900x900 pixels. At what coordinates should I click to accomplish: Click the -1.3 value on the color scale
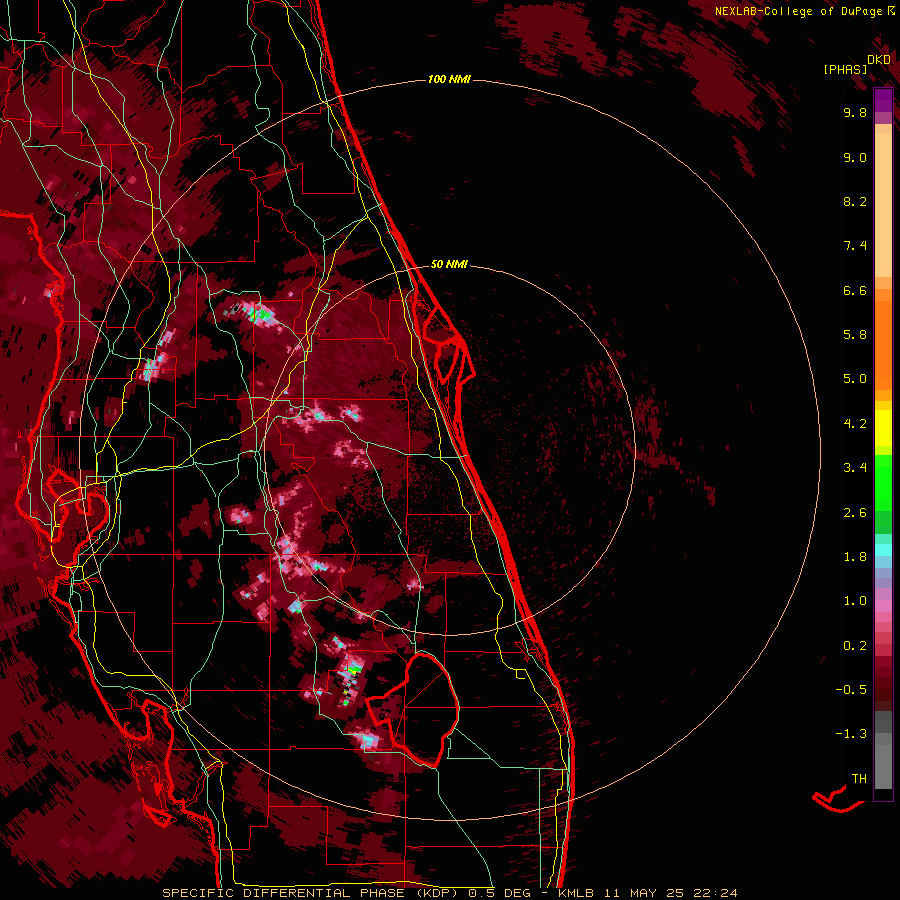click(x=851, y=734)
